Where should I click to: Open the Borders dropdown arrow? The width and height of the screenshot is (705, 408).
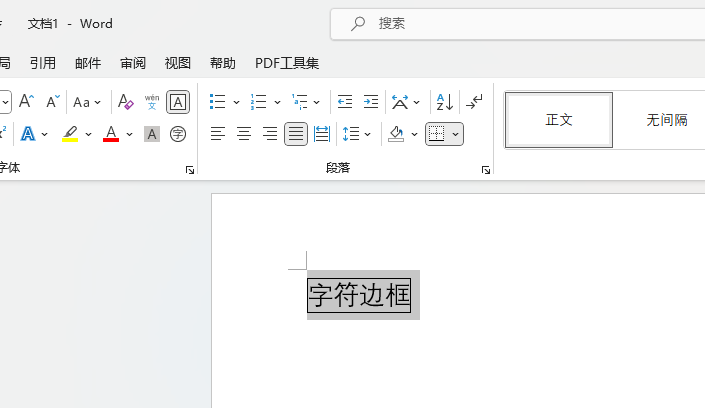pos(456,134)
